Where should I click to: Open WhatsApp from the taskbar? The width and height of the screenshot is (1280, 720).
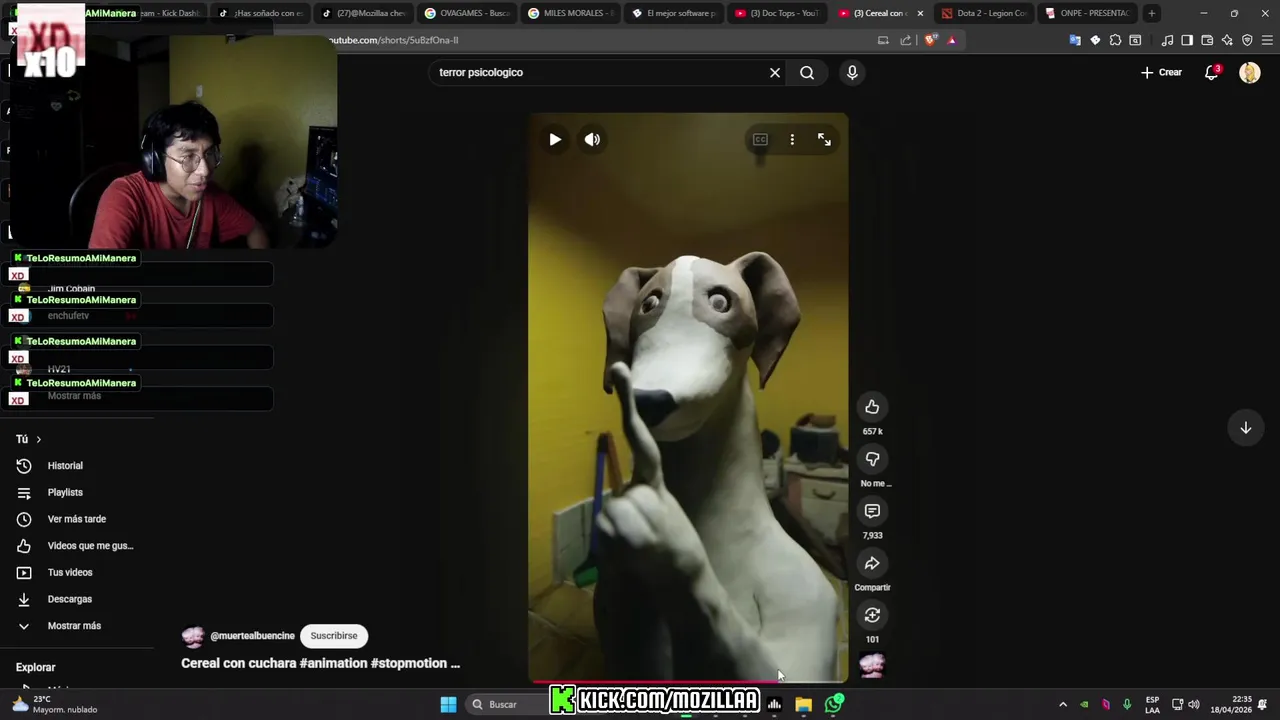pos(834,704)
